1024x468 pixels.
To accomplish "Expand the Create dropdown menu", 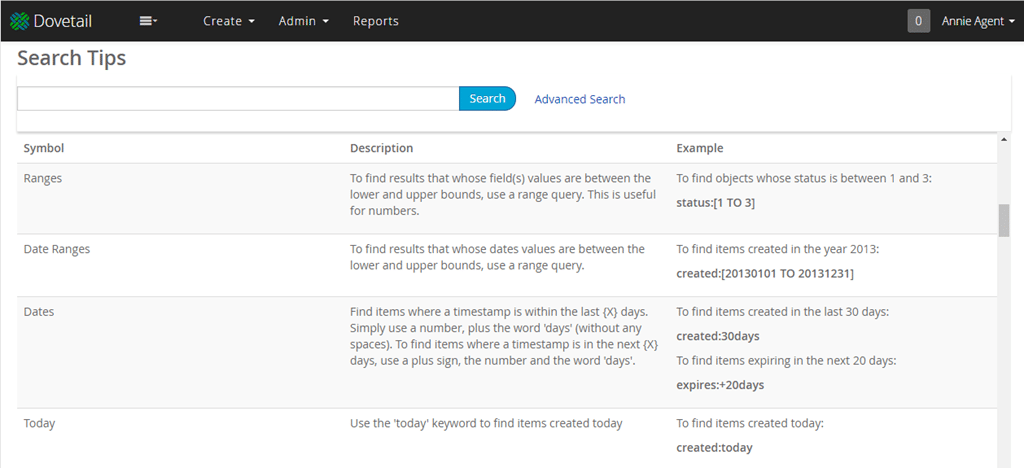I will [229, 21].
